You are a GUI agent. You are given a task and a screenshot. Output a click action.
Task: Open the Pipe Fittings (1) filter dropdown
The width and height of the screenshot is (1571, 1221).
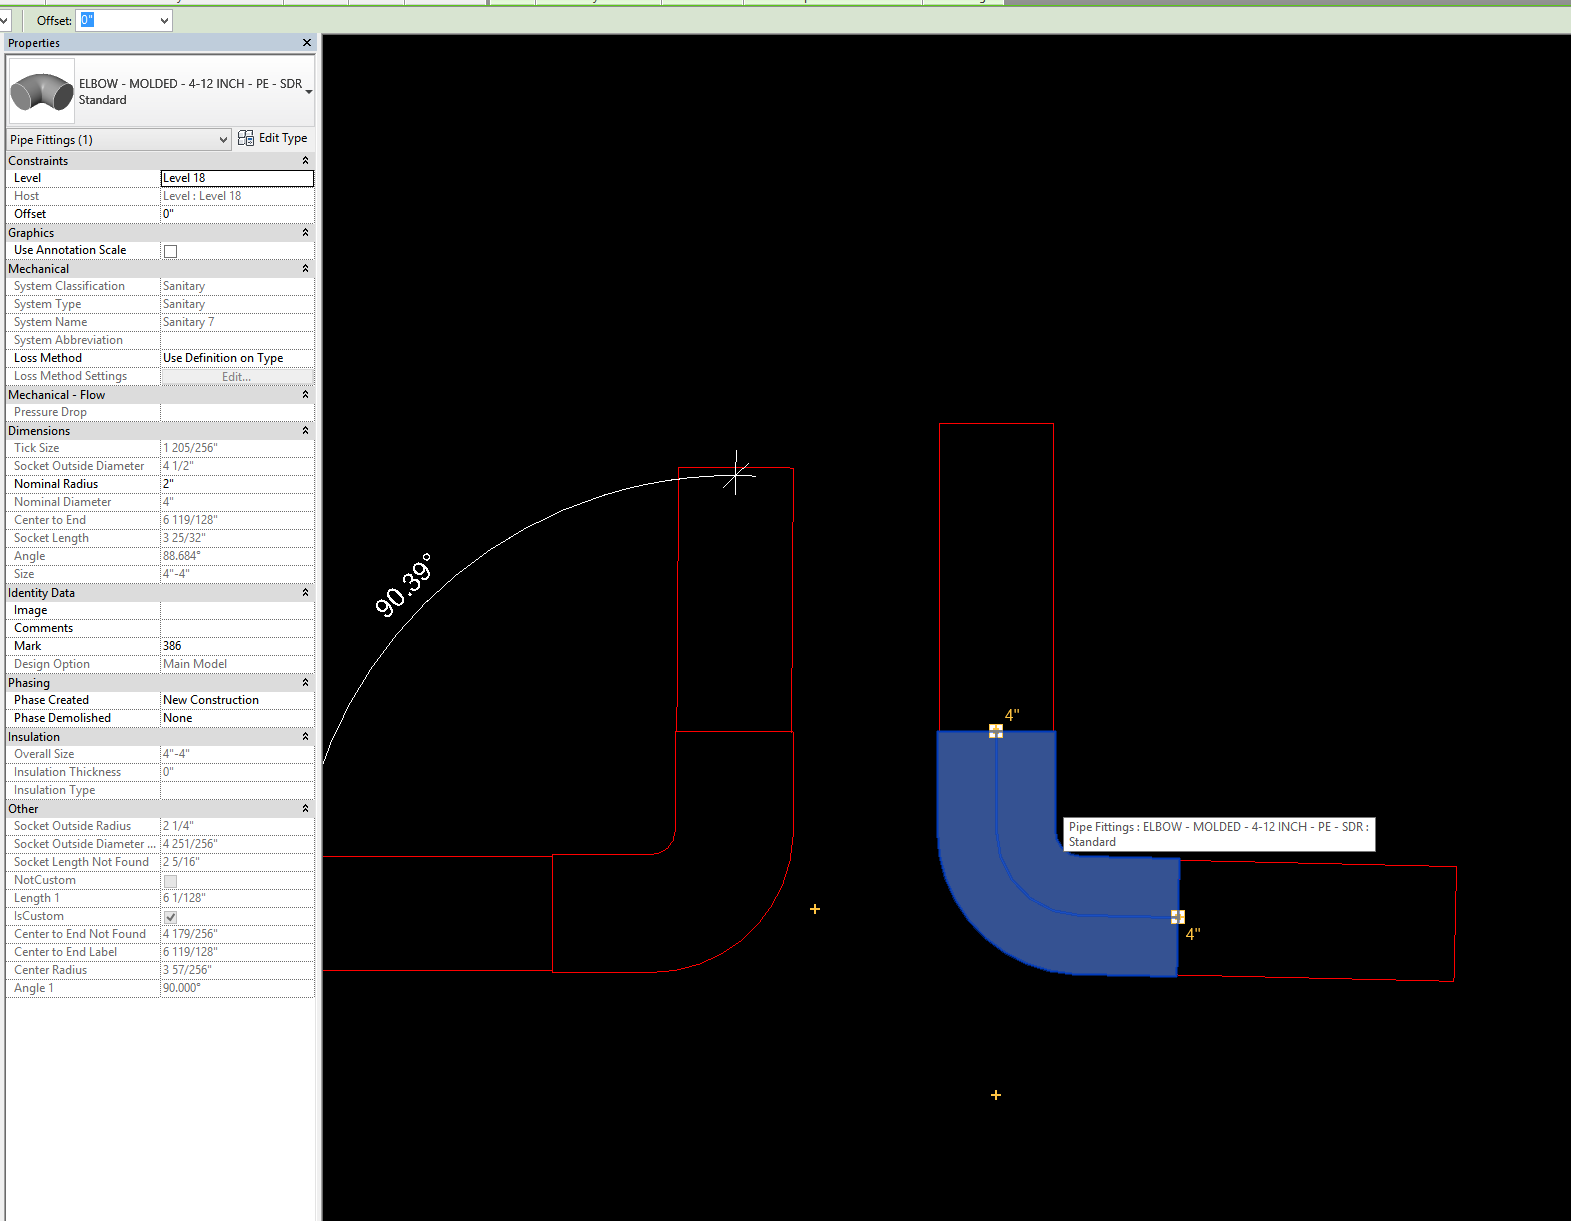(x=223, y=140)
